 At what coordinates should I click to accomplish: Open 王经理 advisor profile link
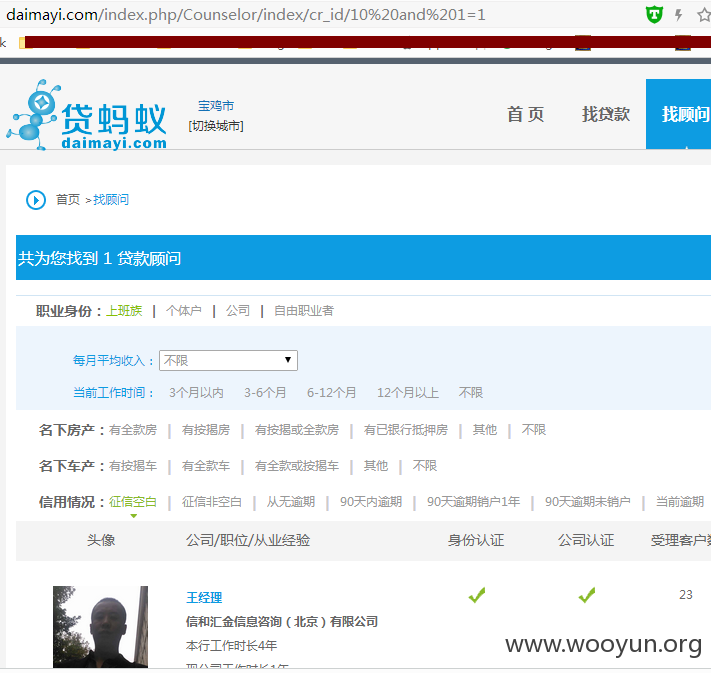tap(204, 598)
